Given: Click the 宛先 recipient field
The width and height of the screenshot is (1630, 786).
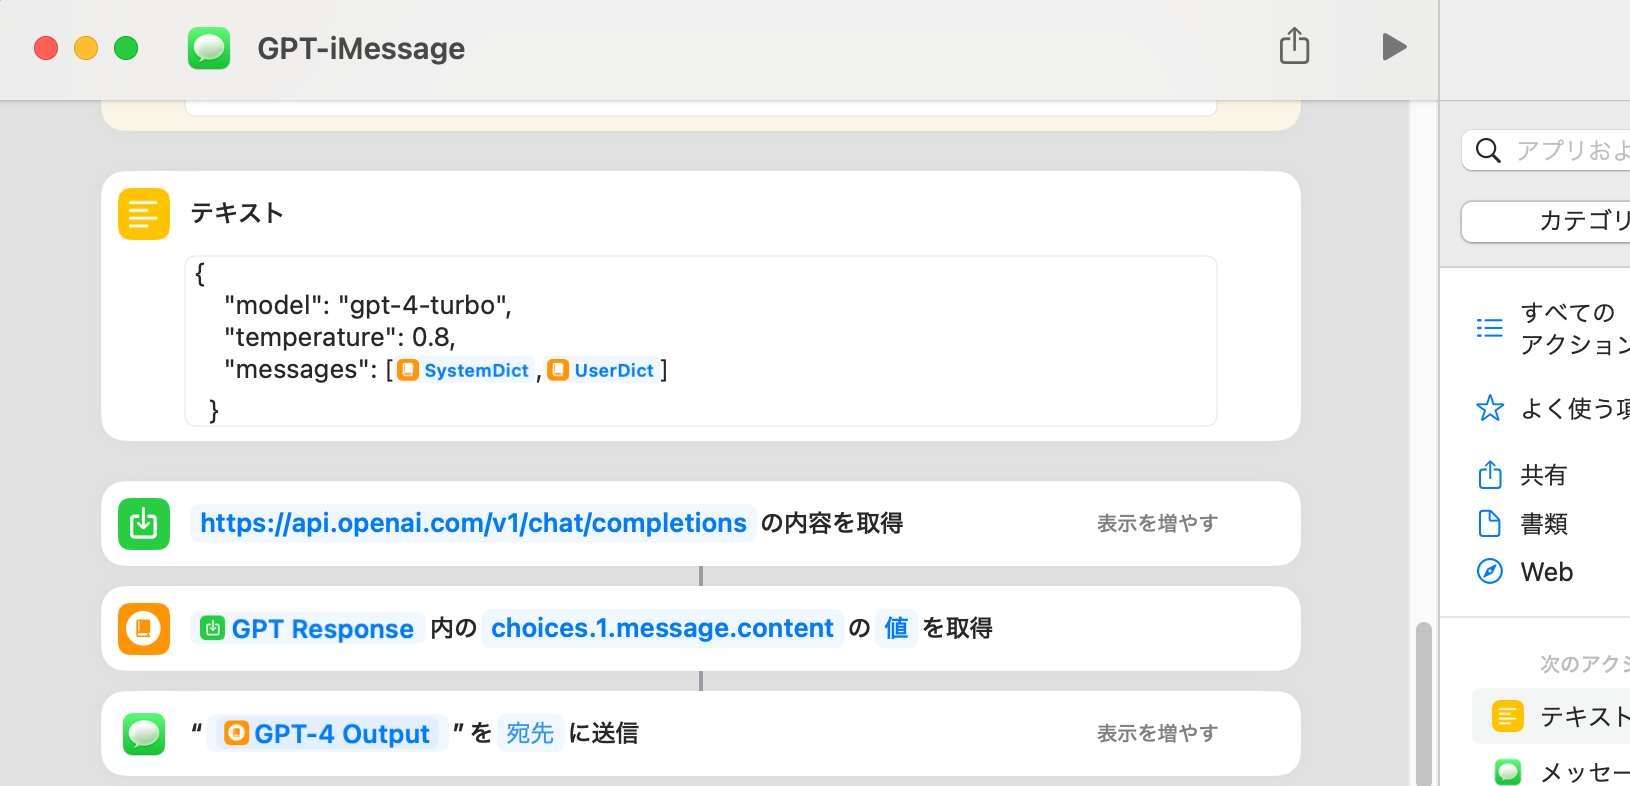Looking at the screenshot, I should 530,733.
